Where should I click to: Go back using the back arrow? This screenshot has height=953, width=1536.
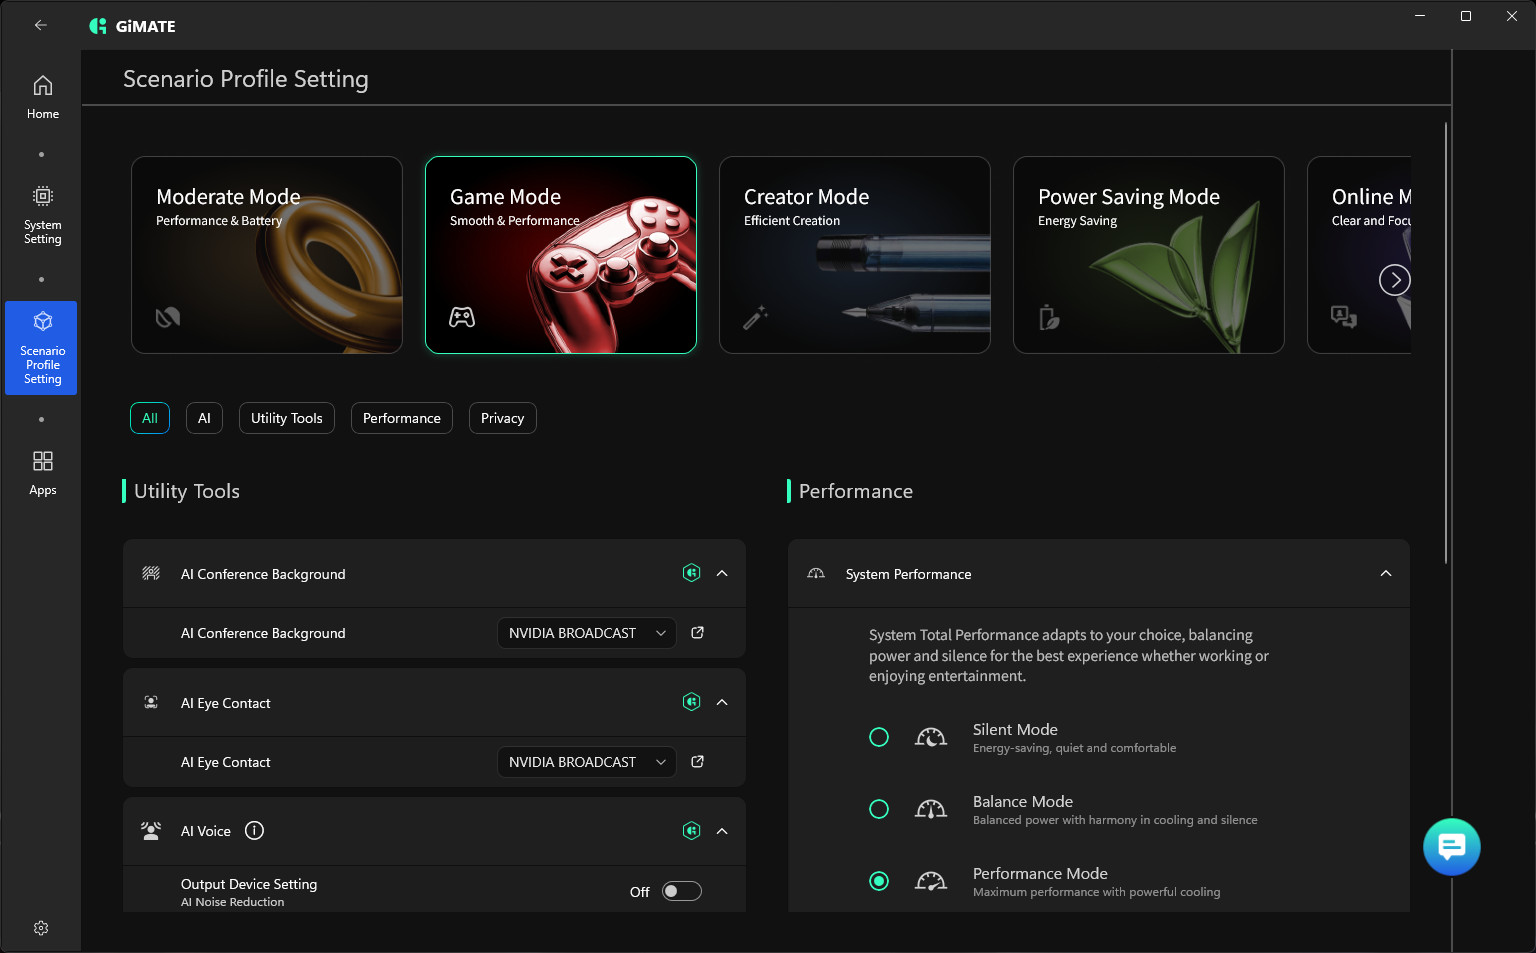pyautogui.click(x=41, y=25)
